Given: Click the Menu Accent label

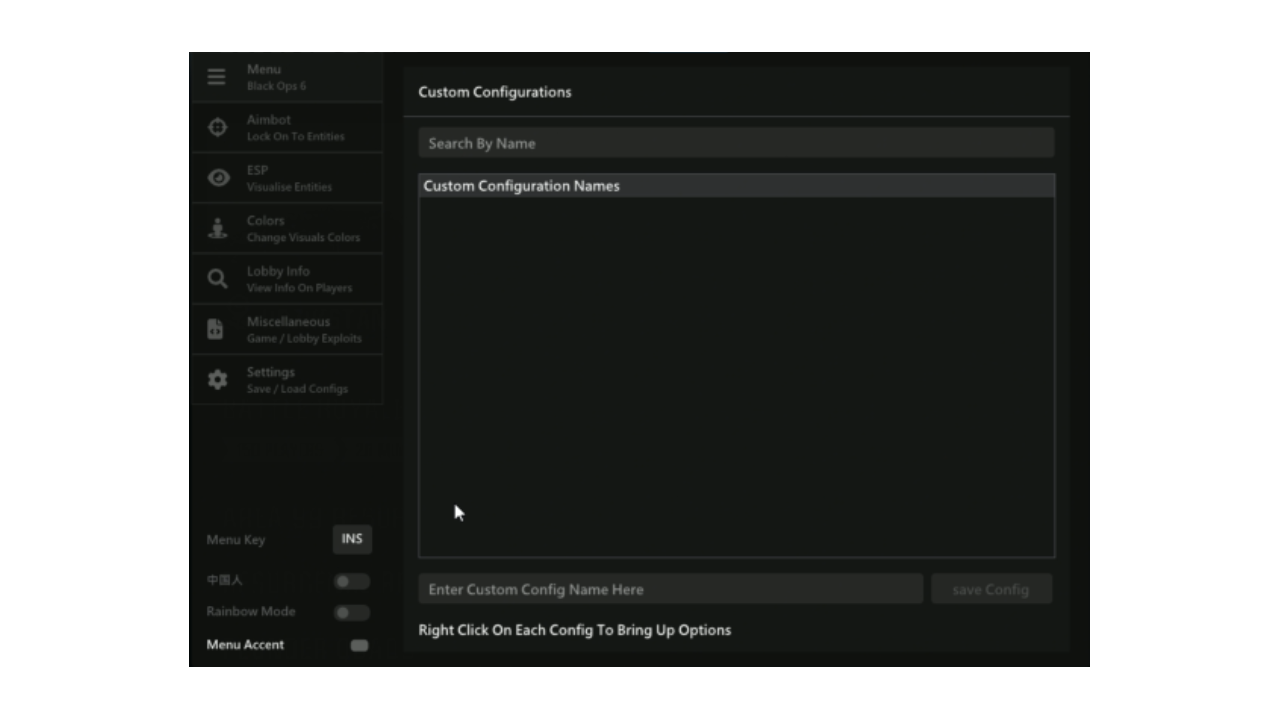Looking at the screenshot, I should point(245,645).
